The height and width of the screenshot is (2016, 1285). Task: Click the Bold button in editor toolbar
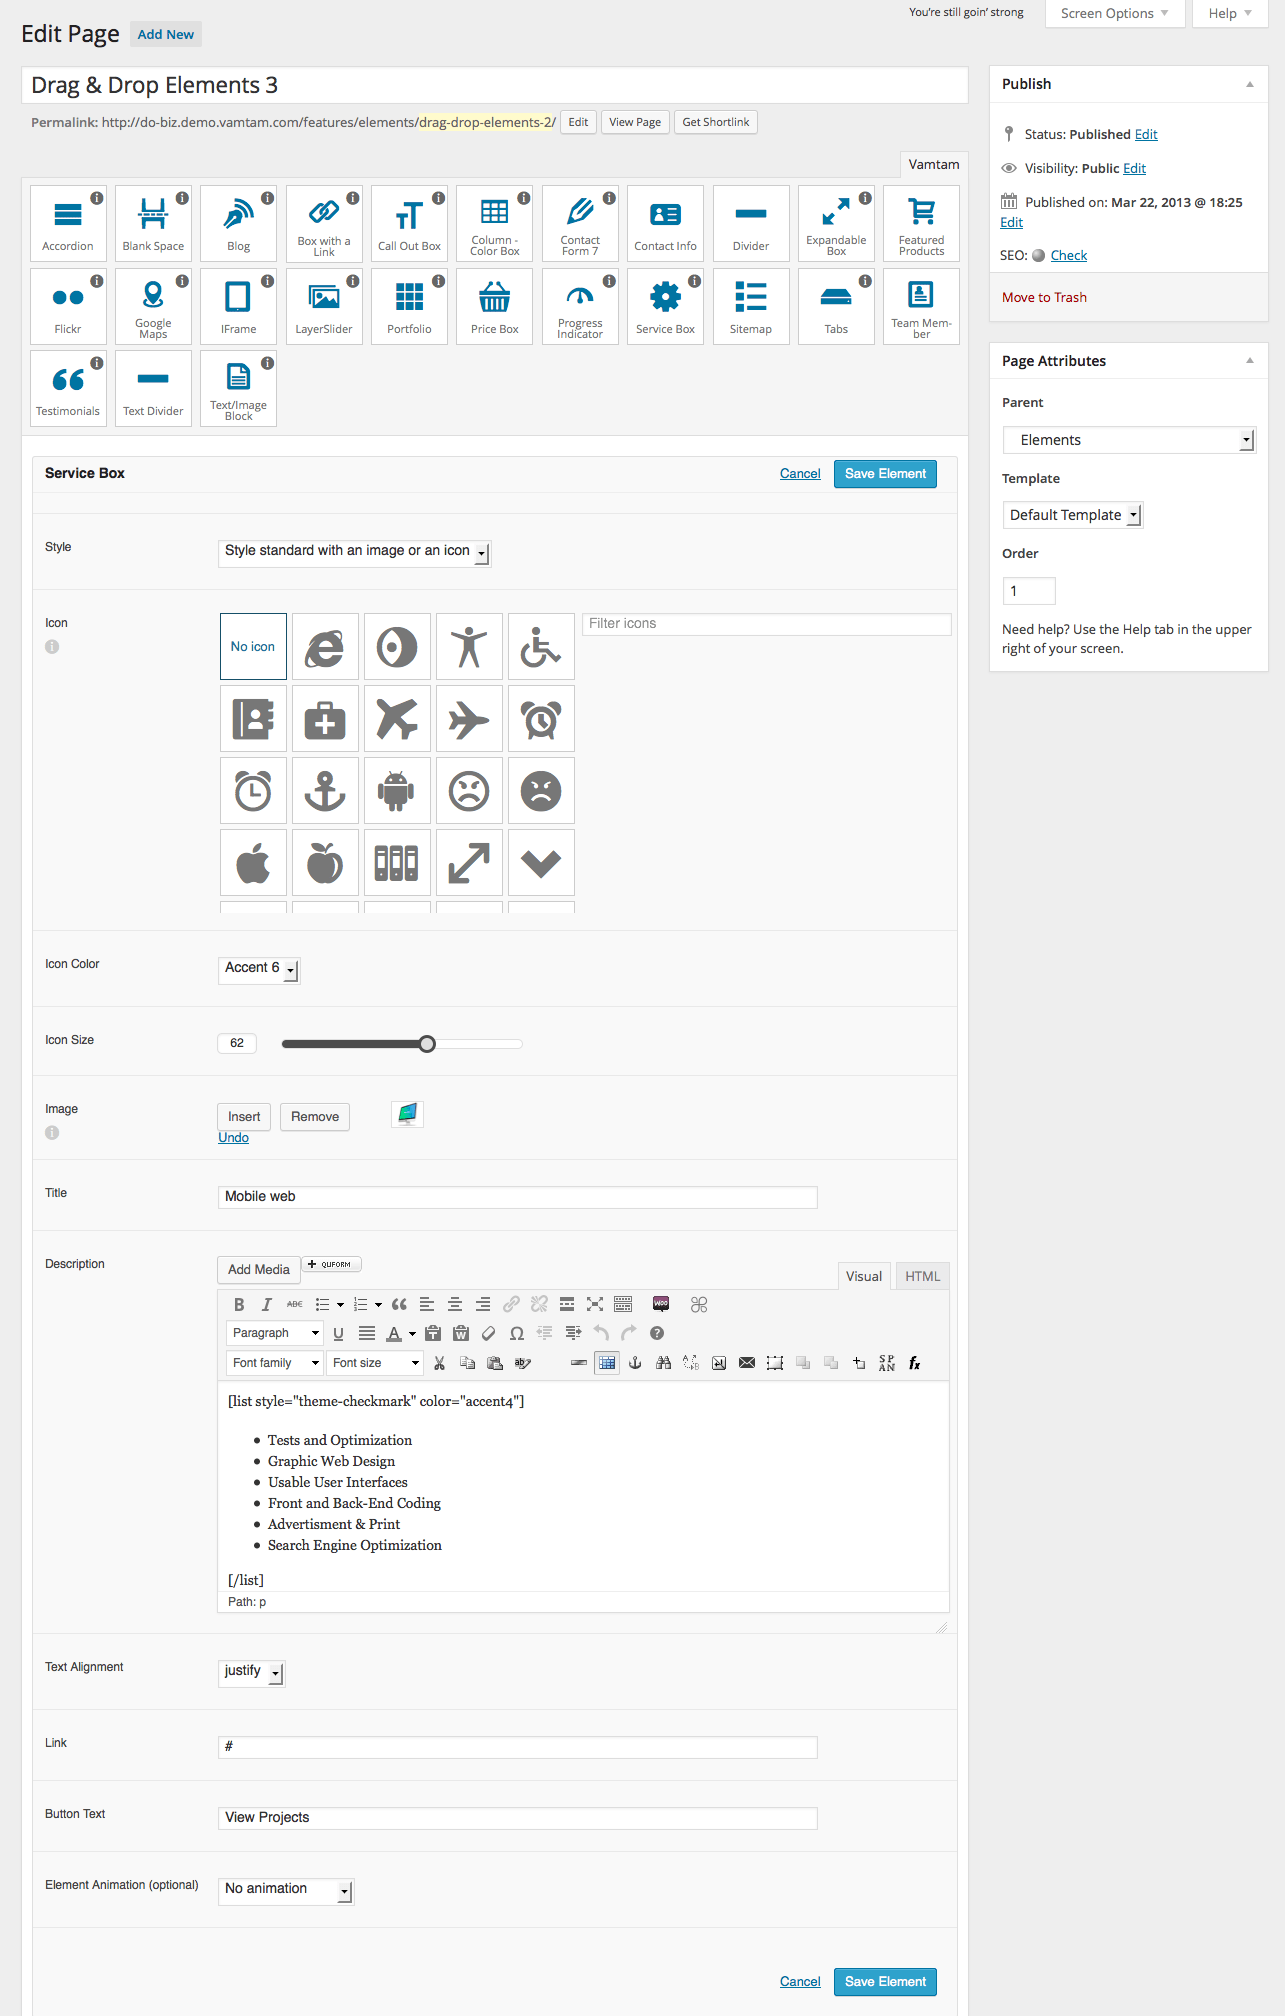(x=239, y=1304)
